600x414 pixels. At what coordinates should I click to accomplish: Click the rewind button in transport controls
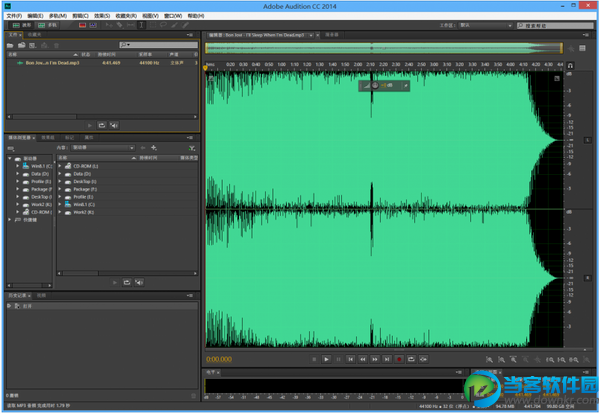point(362,358)
